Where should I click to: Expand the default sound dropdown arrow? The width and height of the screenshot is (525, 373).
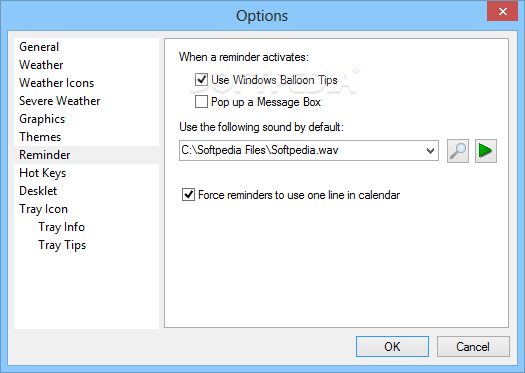(x=430, y=151)
